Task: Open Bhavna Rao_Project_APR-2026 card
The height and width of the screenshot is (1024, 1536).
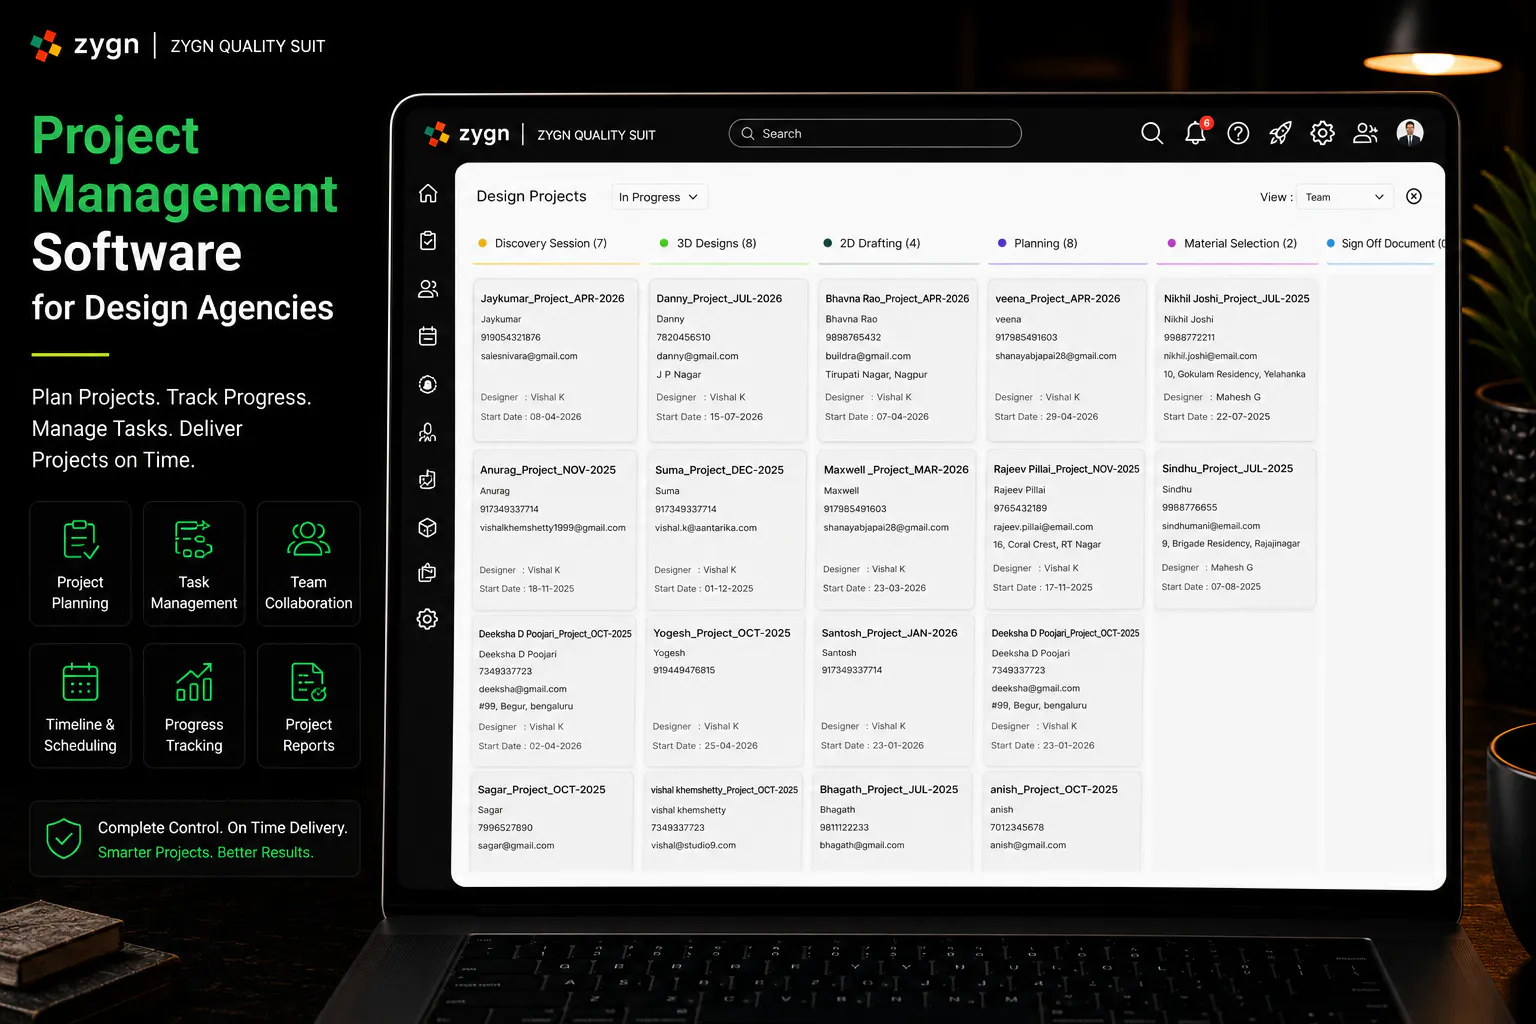Action: click(x=896, y=360)
